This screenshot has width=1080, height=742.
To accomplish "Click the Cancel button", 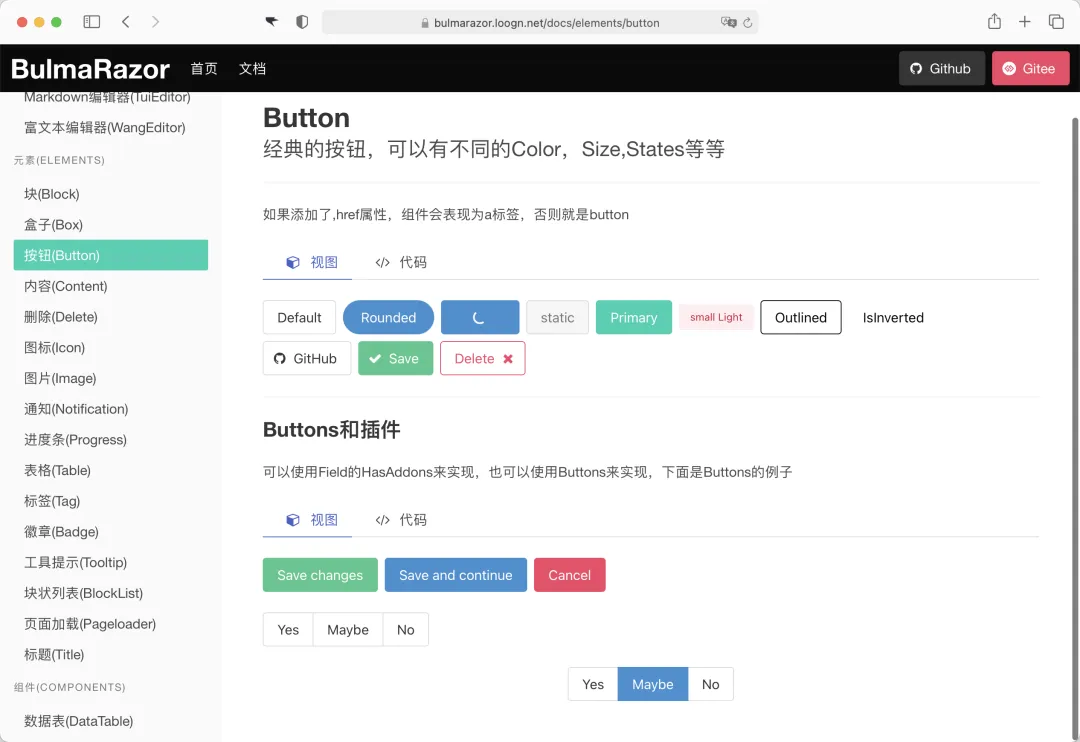I will [570, 575].
